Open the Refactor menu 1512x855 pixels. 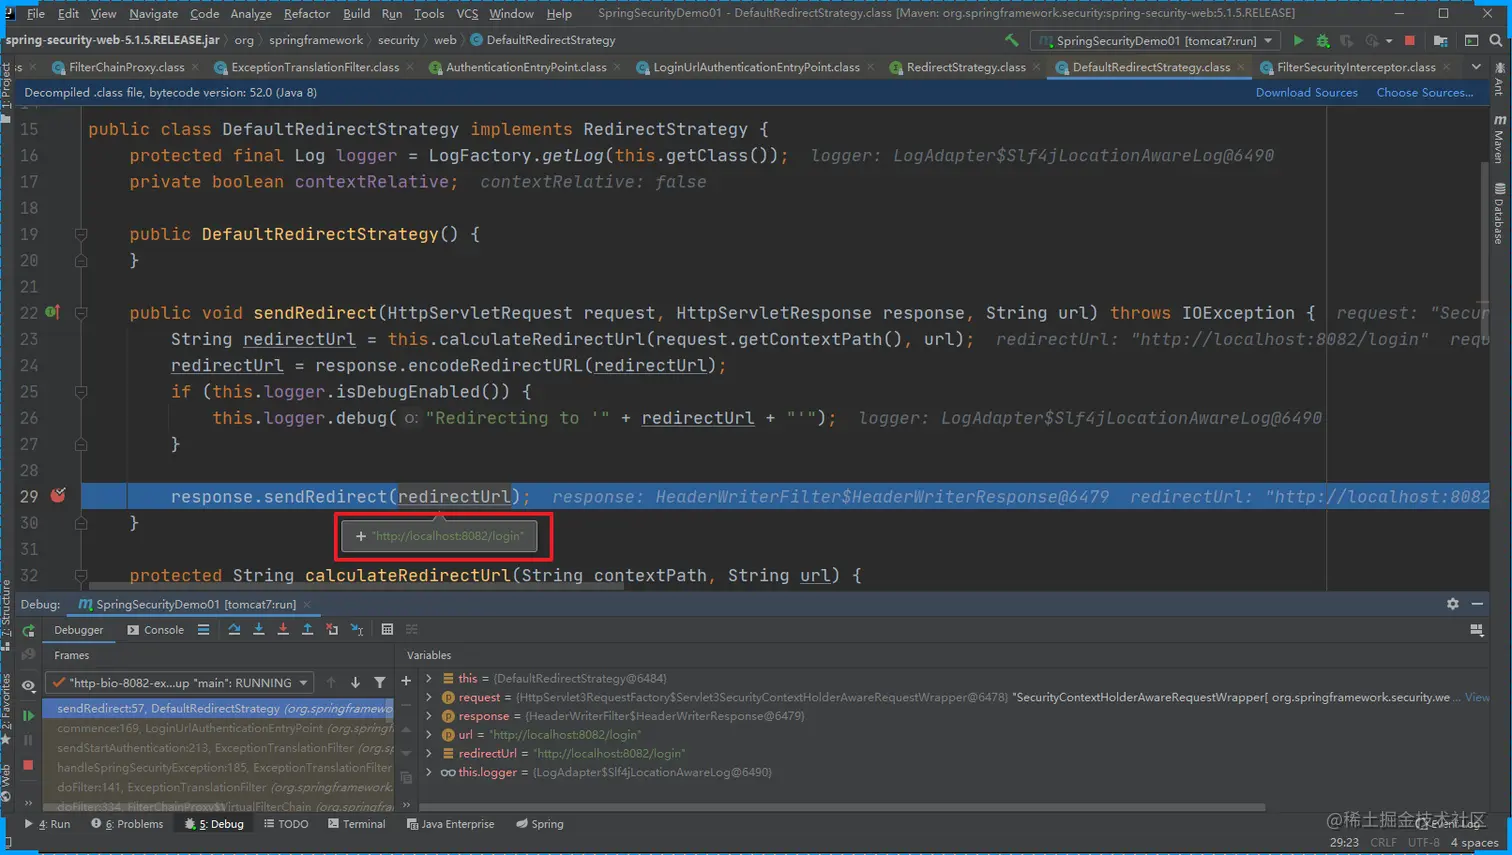[306, 14]
